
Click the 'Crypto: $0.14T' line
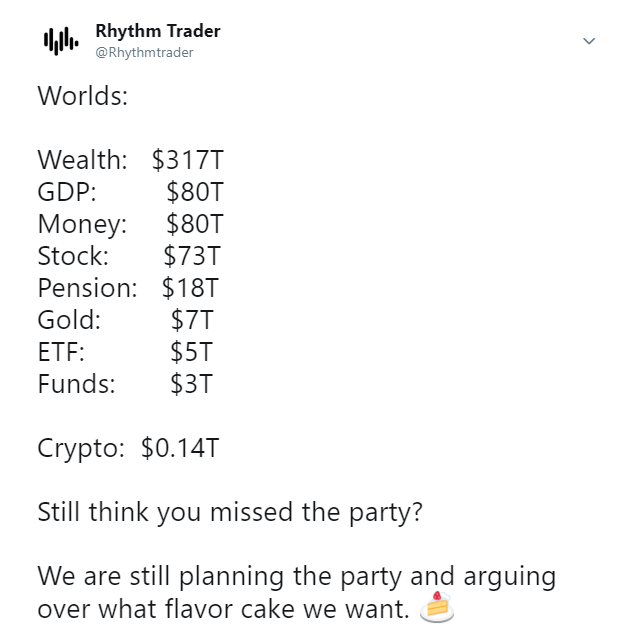point(128,448)
